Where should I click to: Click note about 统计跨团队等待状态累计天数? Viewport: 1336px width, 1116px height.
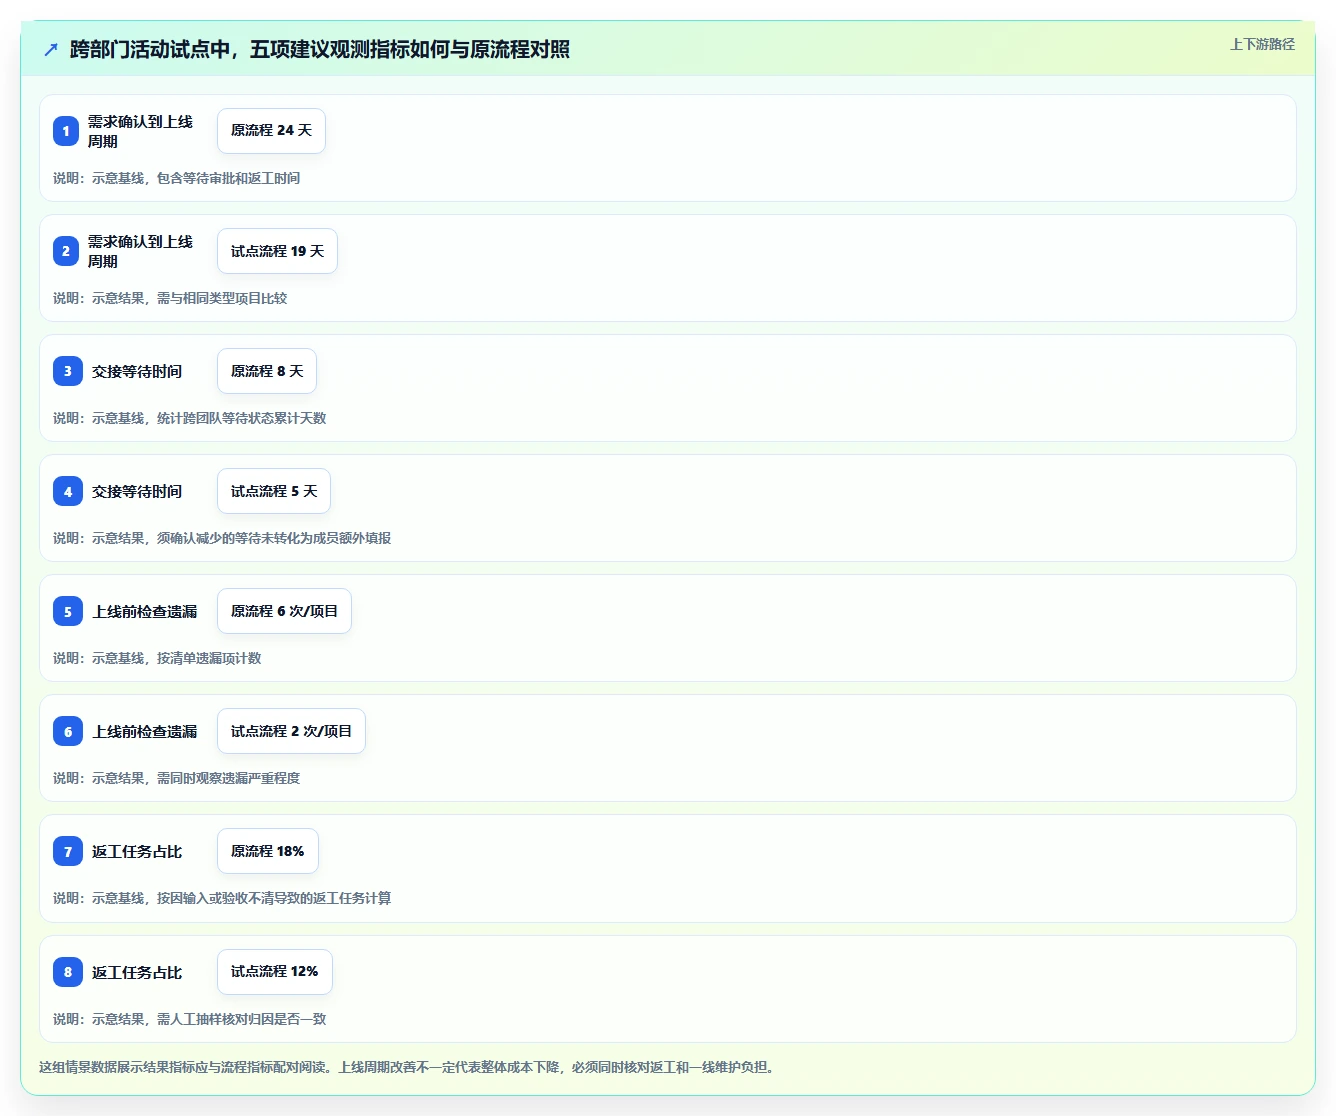(x=189, y=418)
